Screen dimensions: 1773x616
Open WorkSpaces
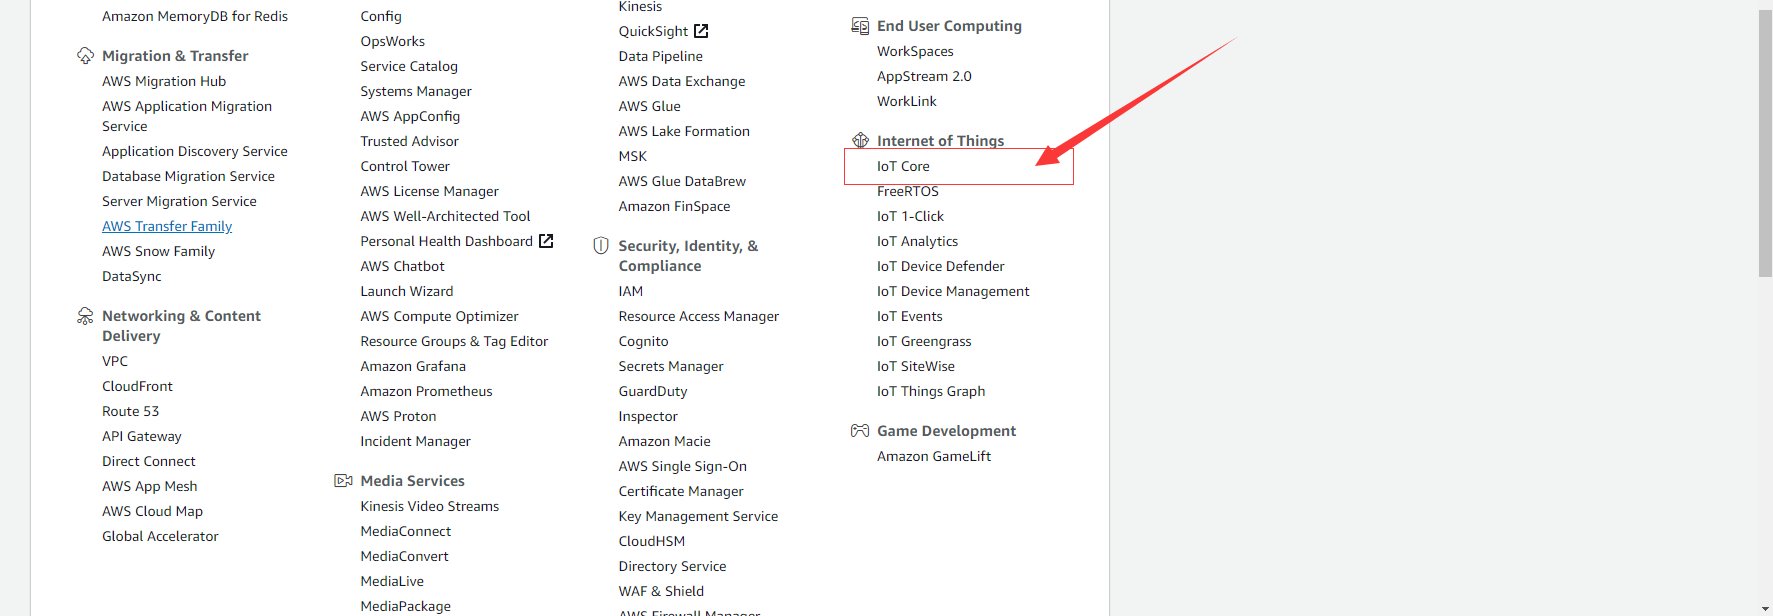pyautogui.click(x=915, y=51)
